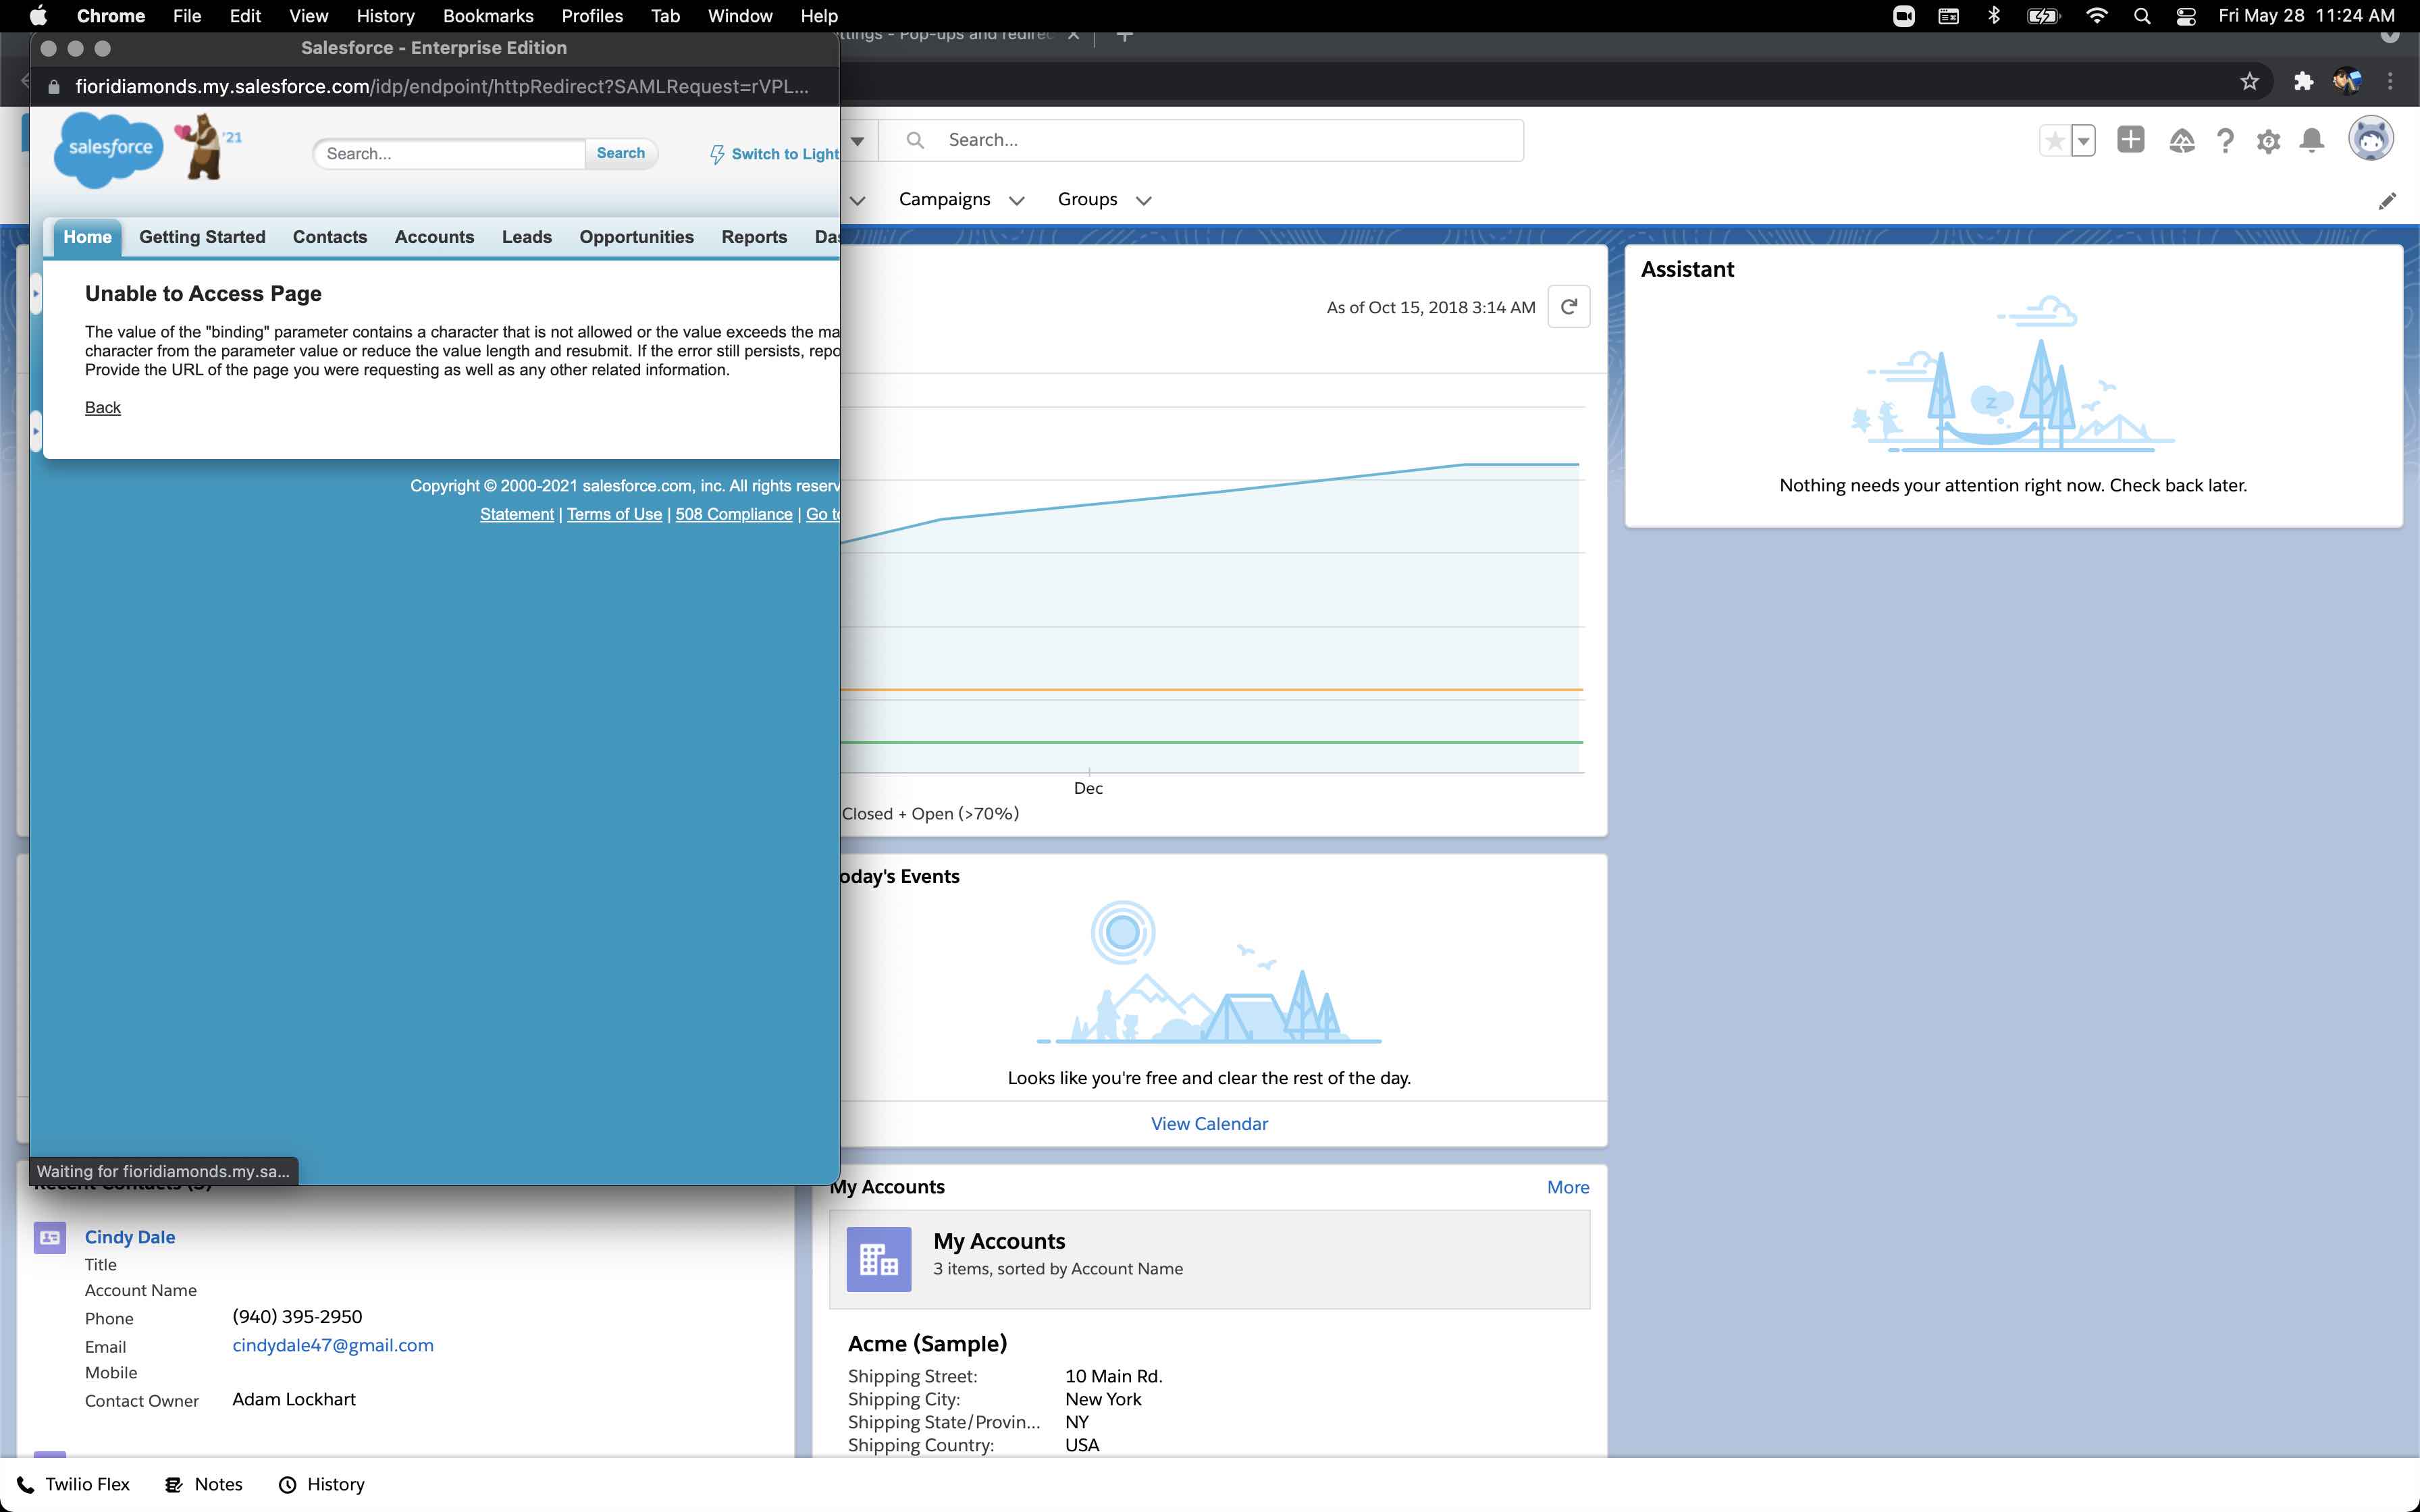Expand the favorites list dropdown arrow
Viewport: 2420px width, 1512px height.
tap(2084, 141)
